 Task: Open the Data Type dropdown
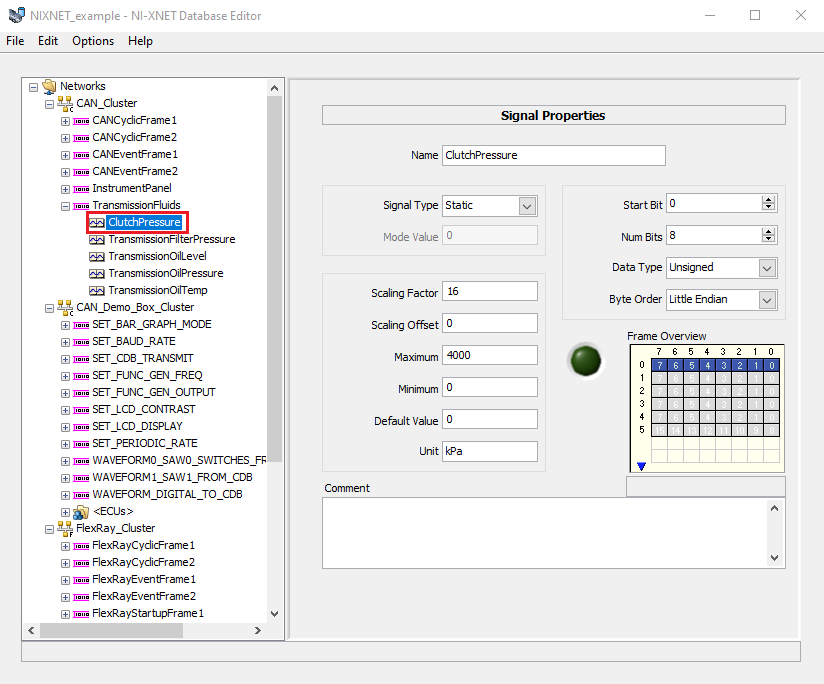(x=767, y=268)
